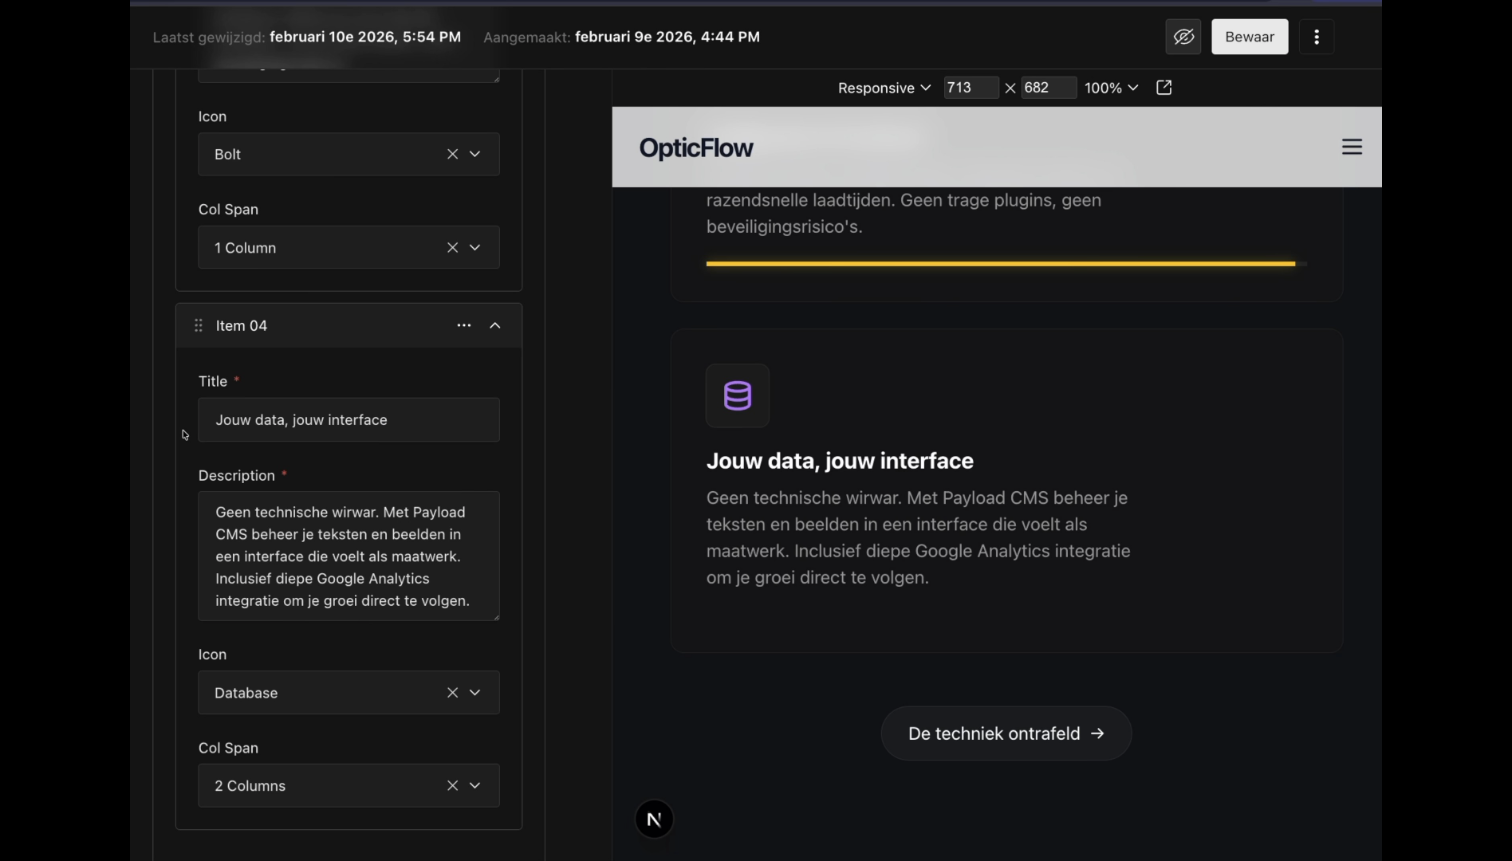Open the Responsive breakpoint dropdown
The width and height of the screenshot is (1512, 861).
(884, 88)
